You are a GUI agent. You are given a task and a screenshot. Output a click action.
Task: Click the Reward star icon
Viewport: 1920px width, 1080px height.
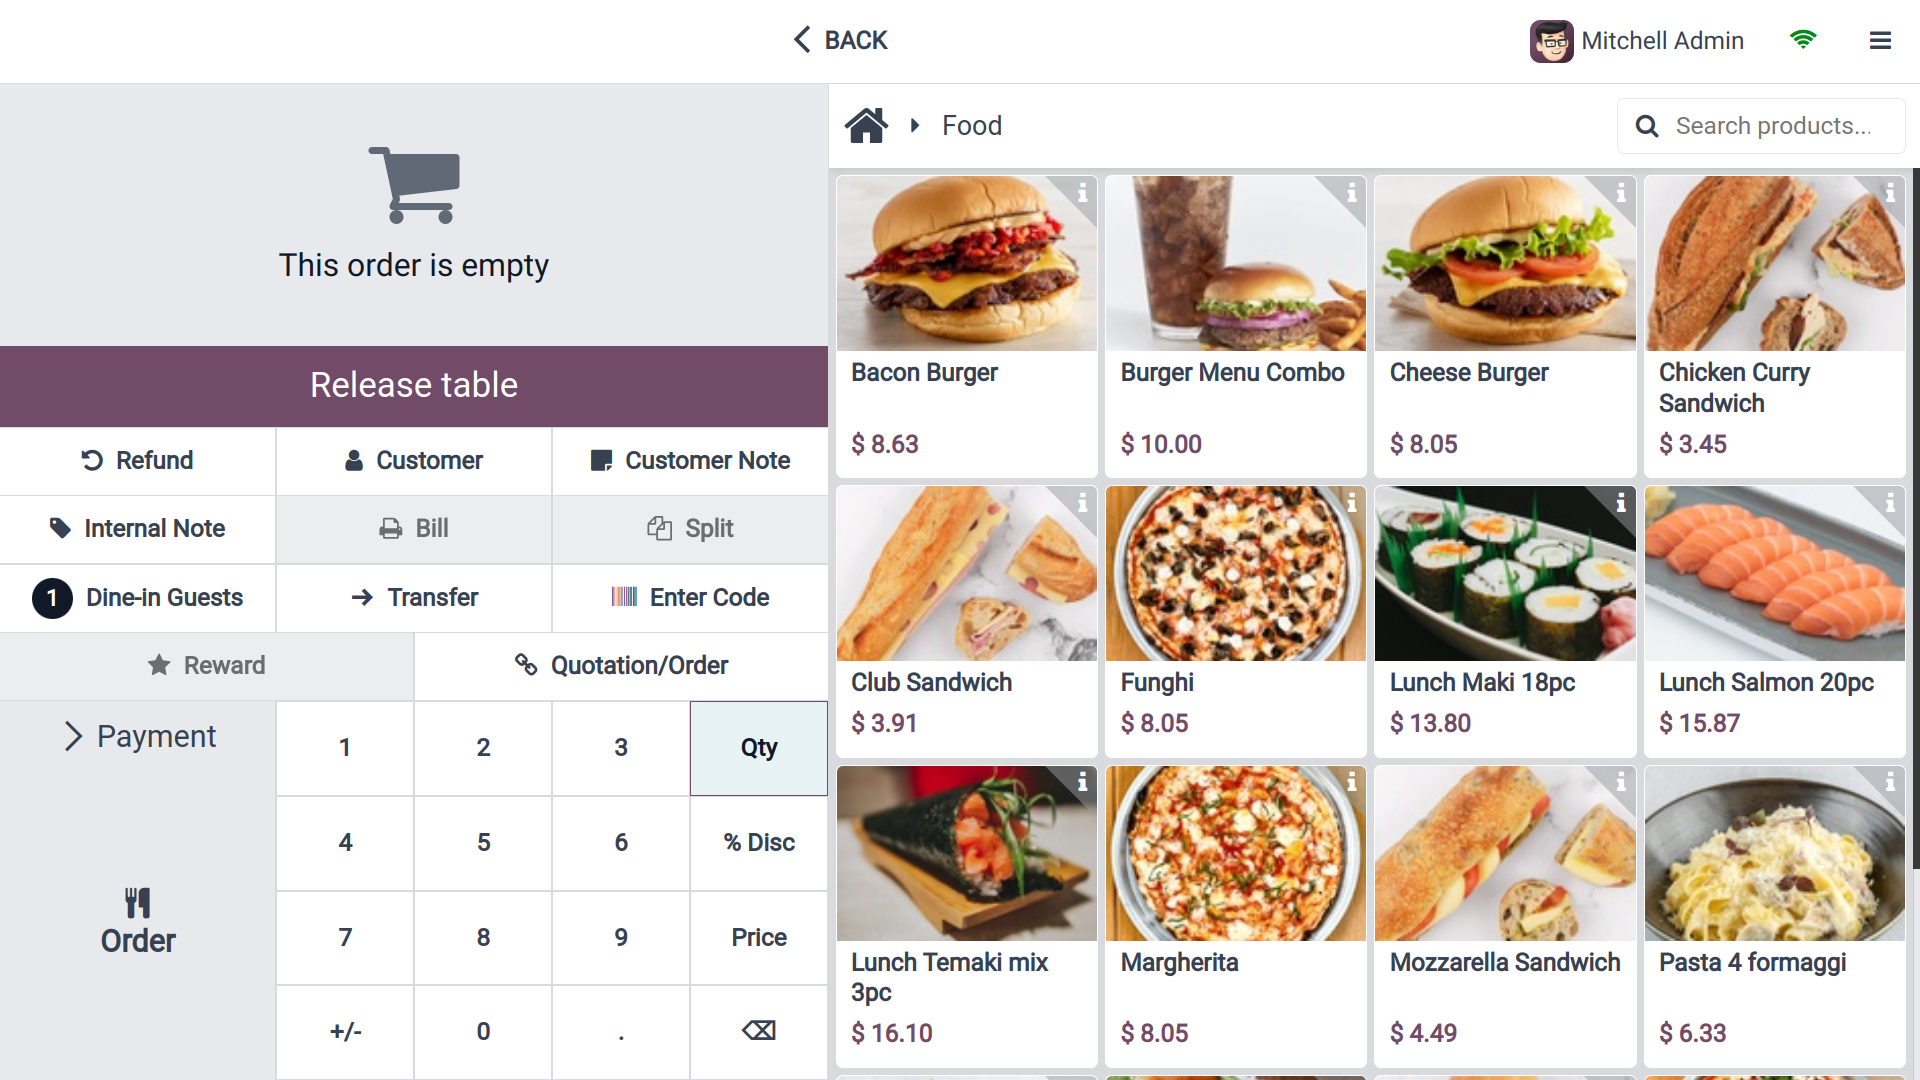(159, 665)
